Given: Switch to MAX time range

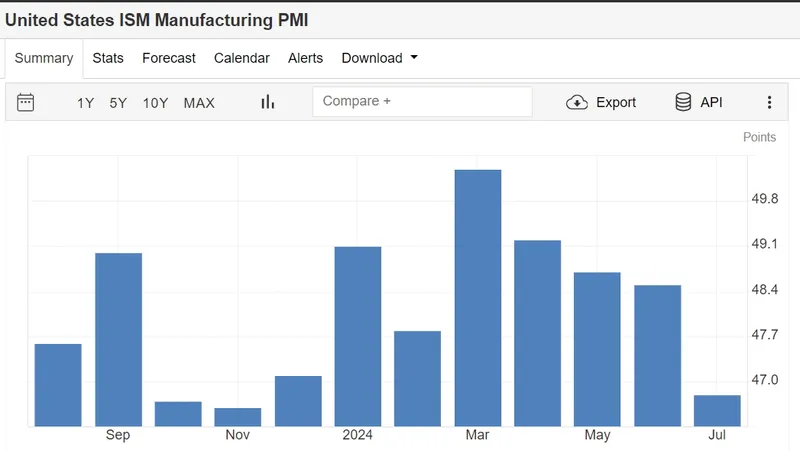Looking at the screenshot, I should 199,102.
